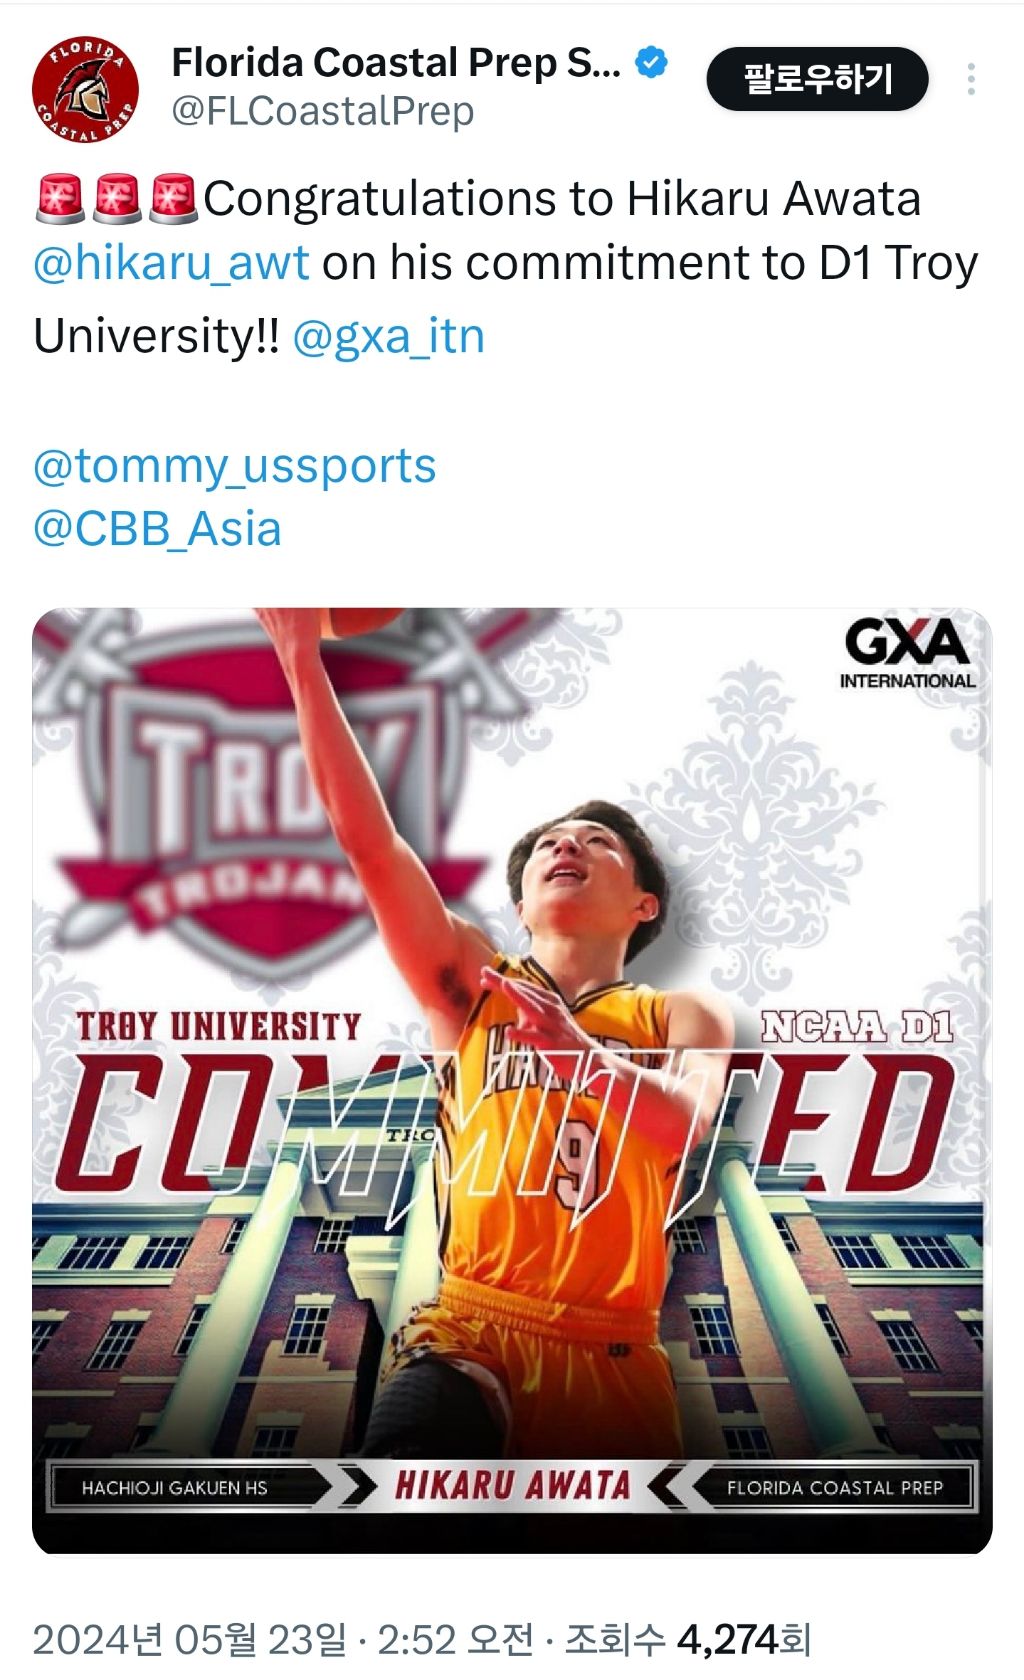1024x1680 pixels.
Task: Open the @hikaru_awt mention
Action: 171,263
